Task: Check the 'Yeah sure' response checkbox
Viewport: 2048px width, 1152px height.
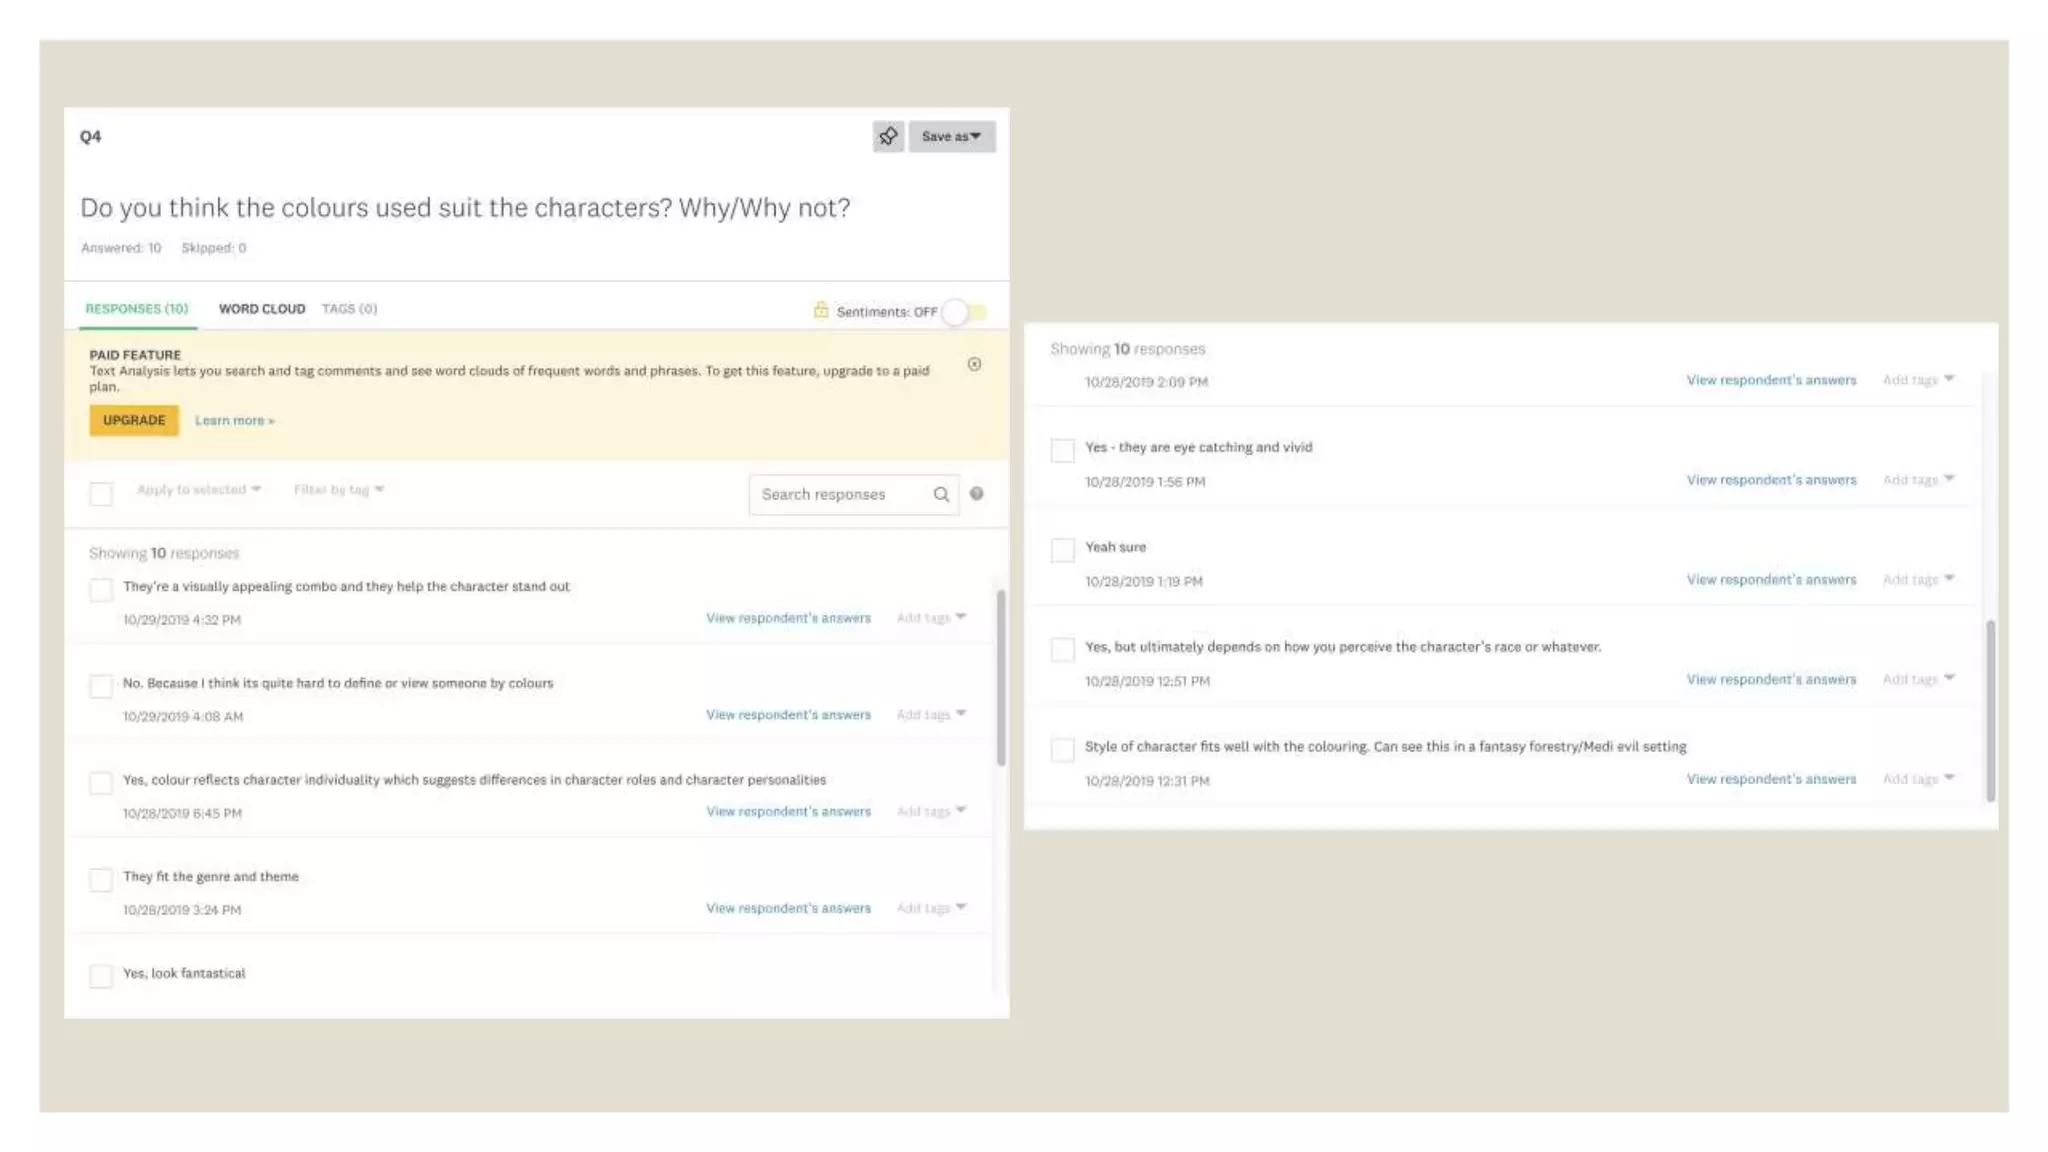Action: pos(1062,550)
